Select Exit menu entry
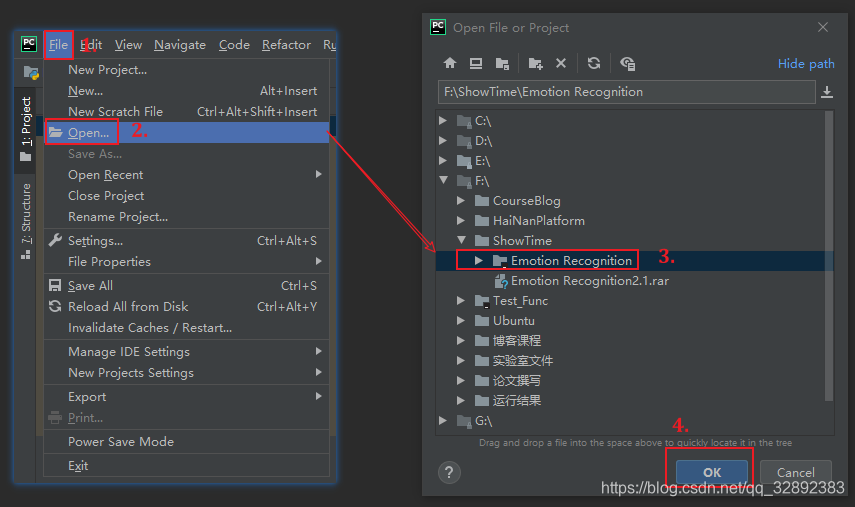This screenshot has height=507, width=855. pyautogui.click(x=186, y=466)
